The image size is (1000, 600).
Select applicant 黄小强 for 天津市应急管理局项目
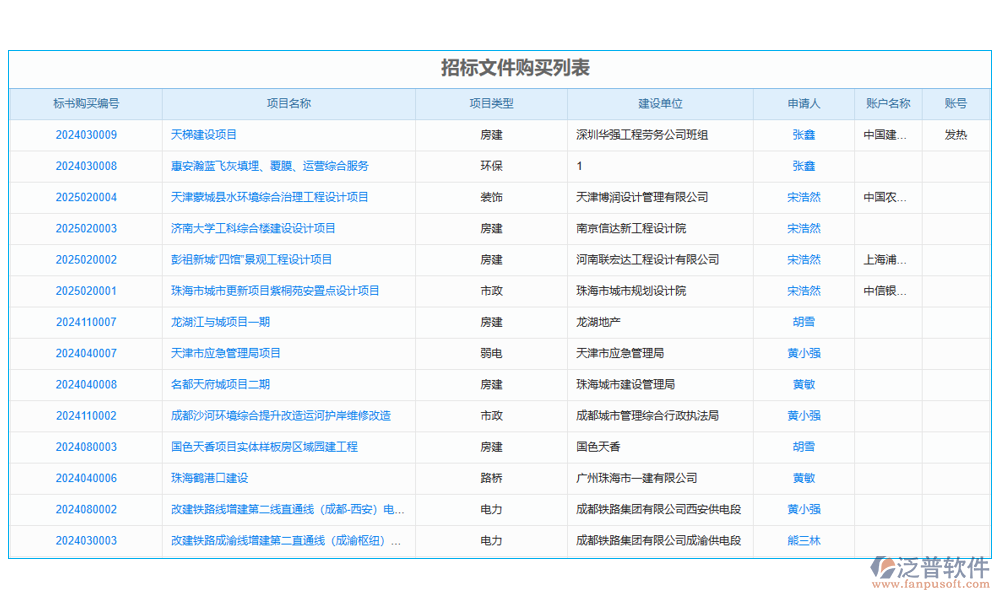(x=804, y=353)
